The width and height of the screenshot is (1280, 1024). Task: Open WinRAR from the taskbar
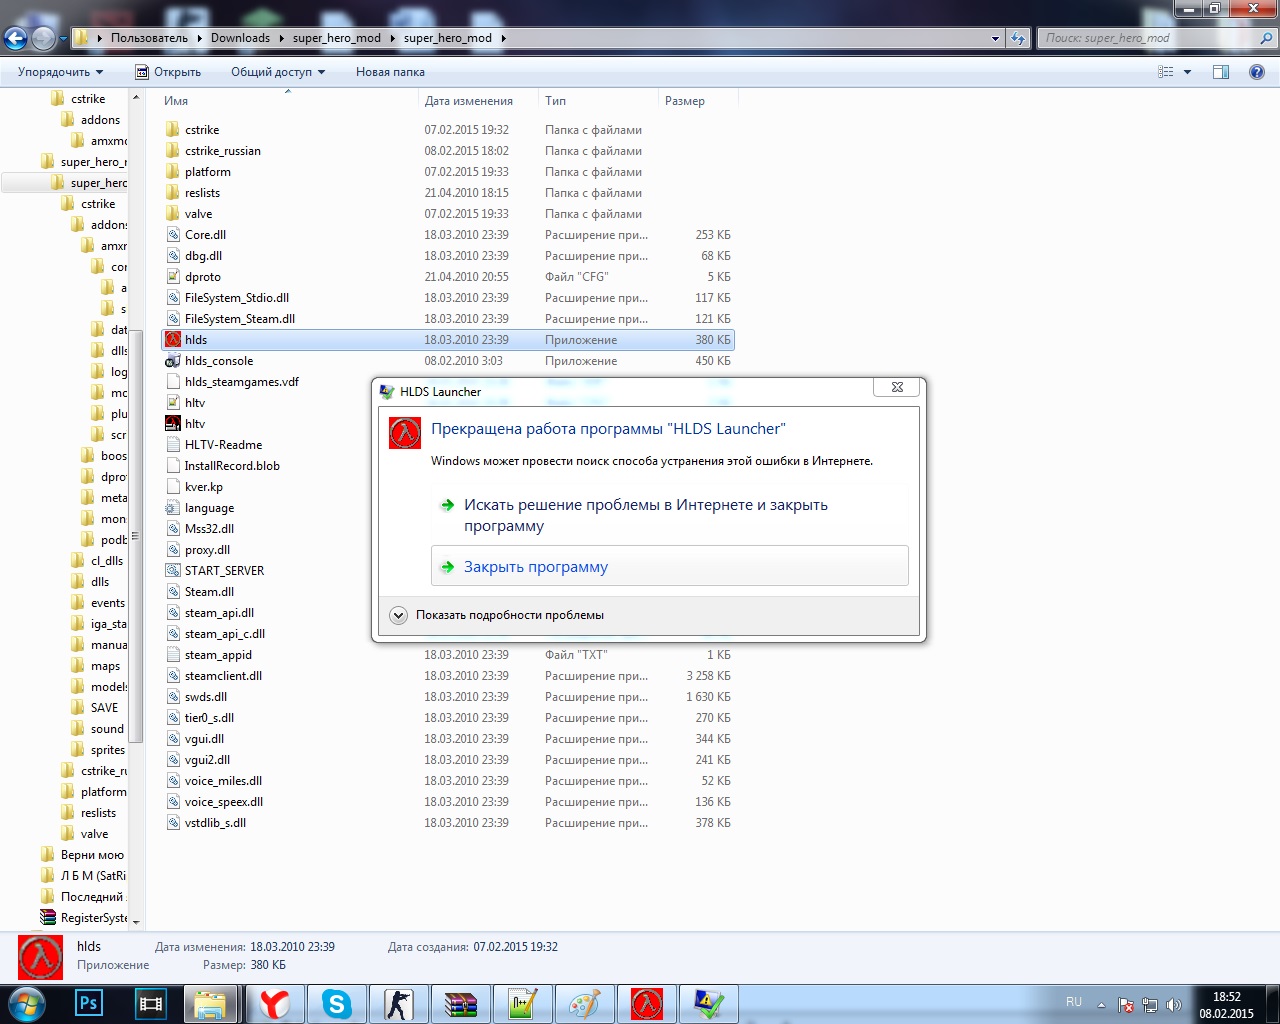461,1003
